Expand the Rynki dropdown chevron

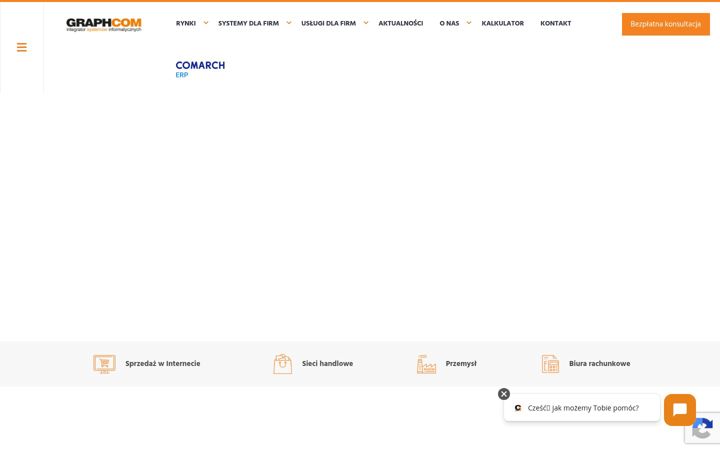click(206, 22)
